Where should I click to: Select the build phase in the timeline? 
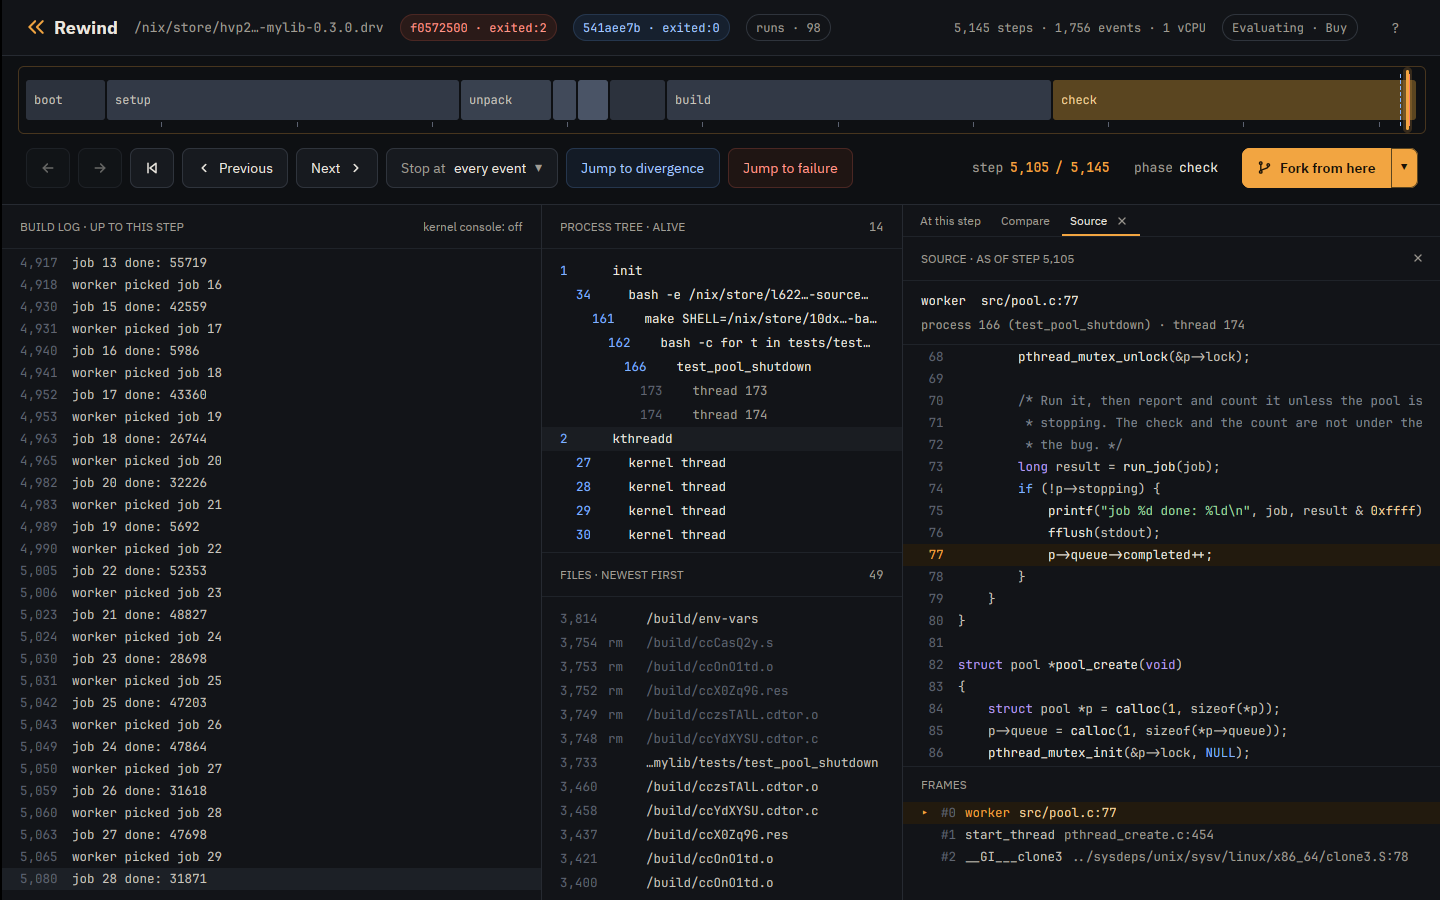coord(858,100)
